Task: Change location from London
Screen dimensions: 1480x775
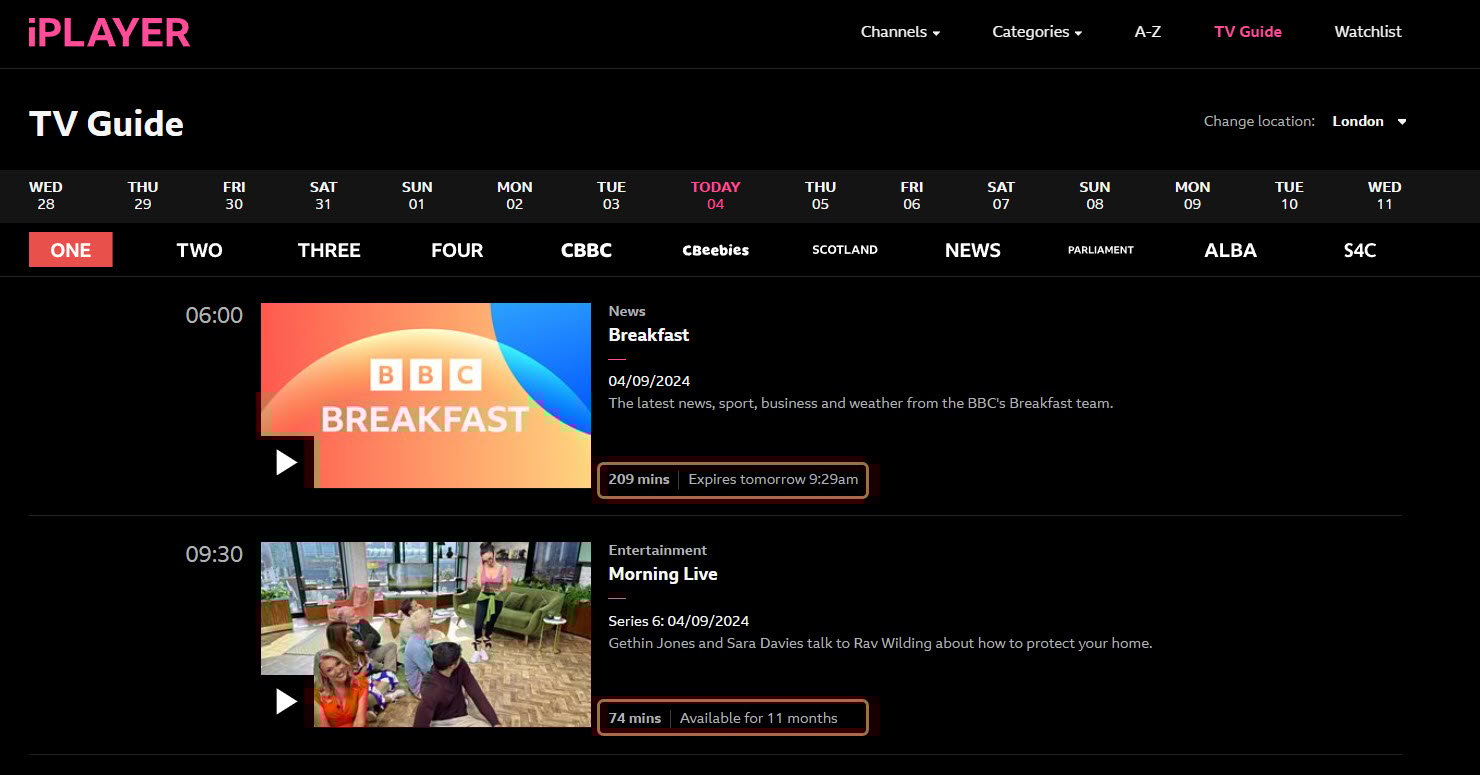Action: [x=1368, y=121]
